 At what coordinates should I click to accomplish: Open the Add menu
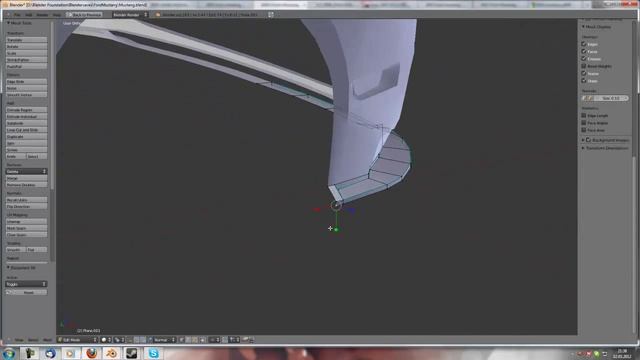click(x=29, y=15)
